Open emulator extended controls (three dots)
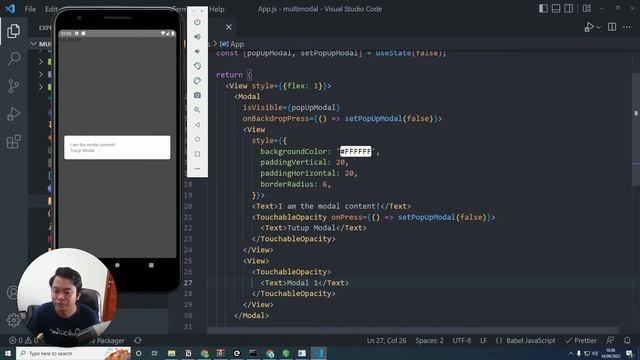 (198, 169)
